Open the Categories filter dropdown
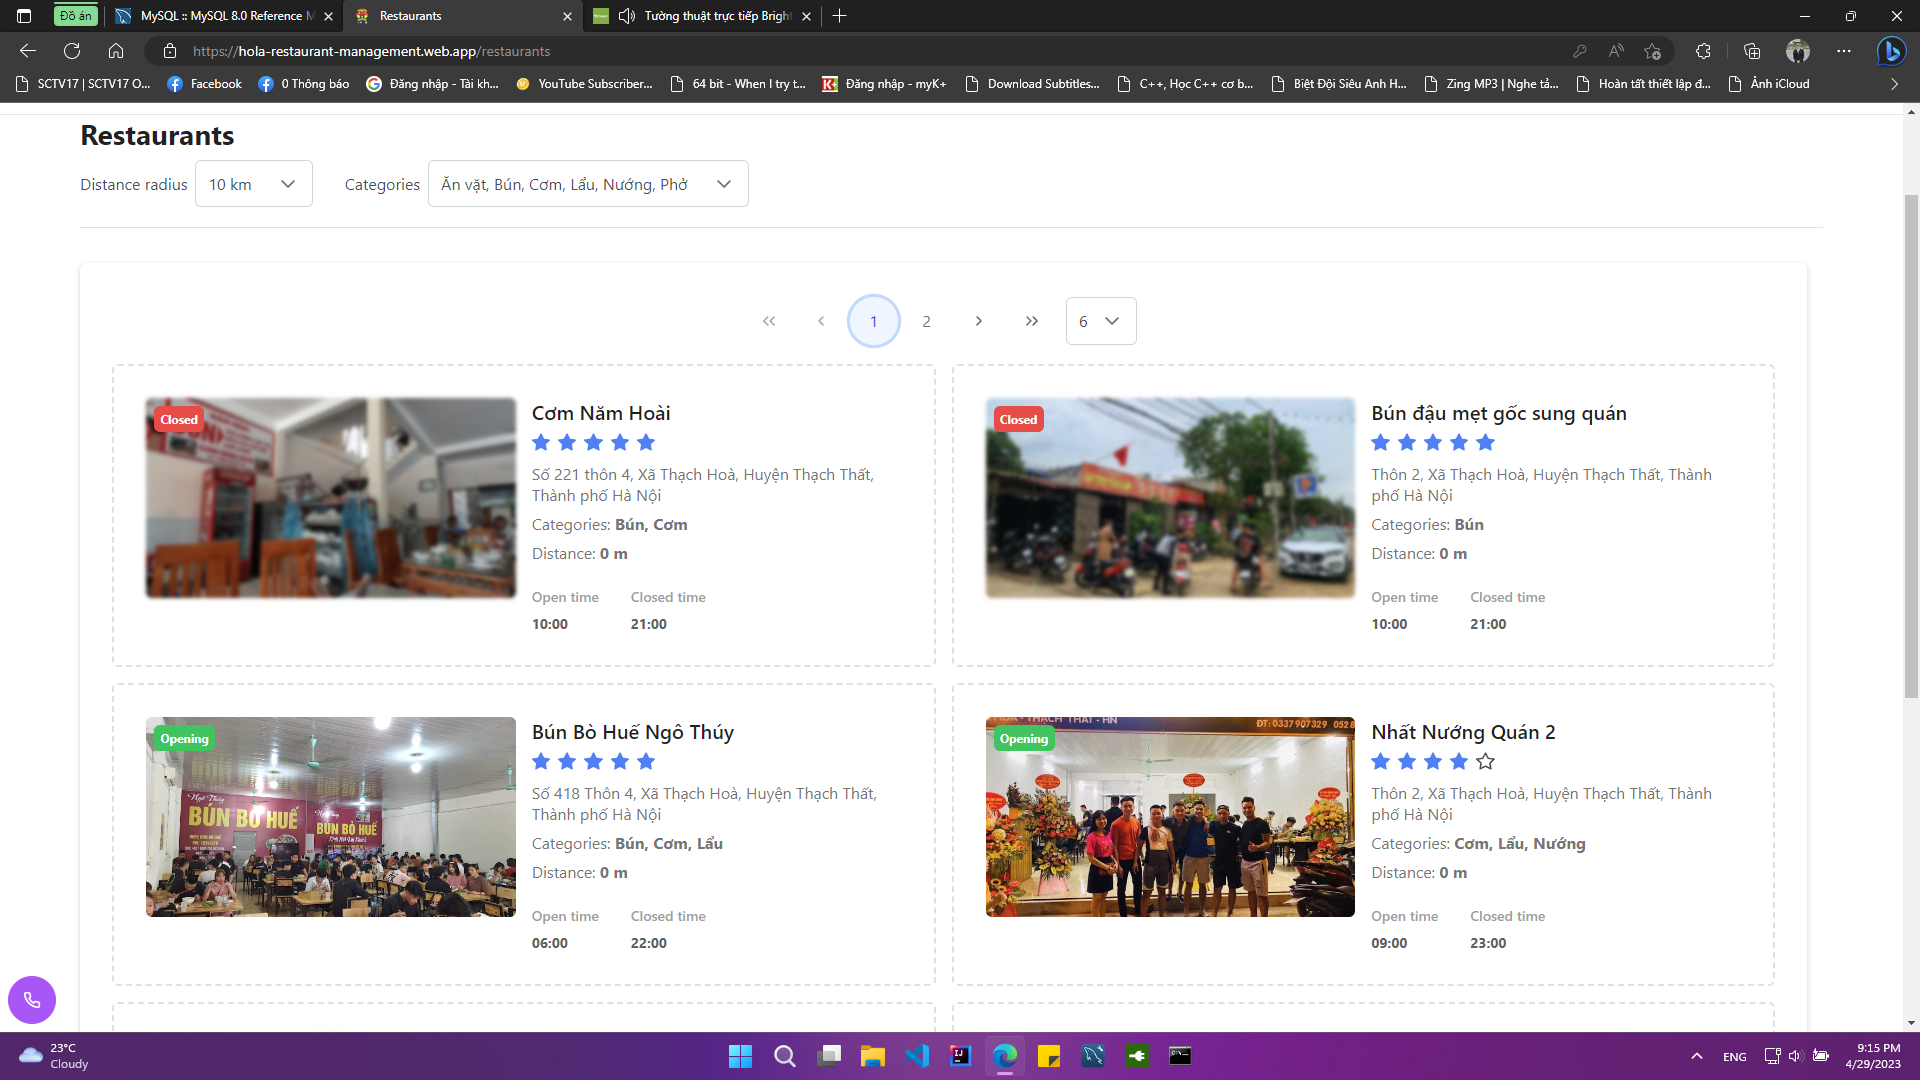Viewport: 1920px width, 1080px height. click(x=588, y=184)
